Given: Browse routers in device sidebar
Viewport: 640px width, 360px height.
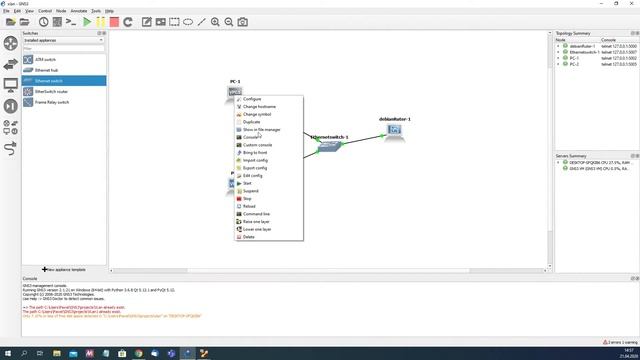Looking at the screenshot, I should [x=11, y=43].
